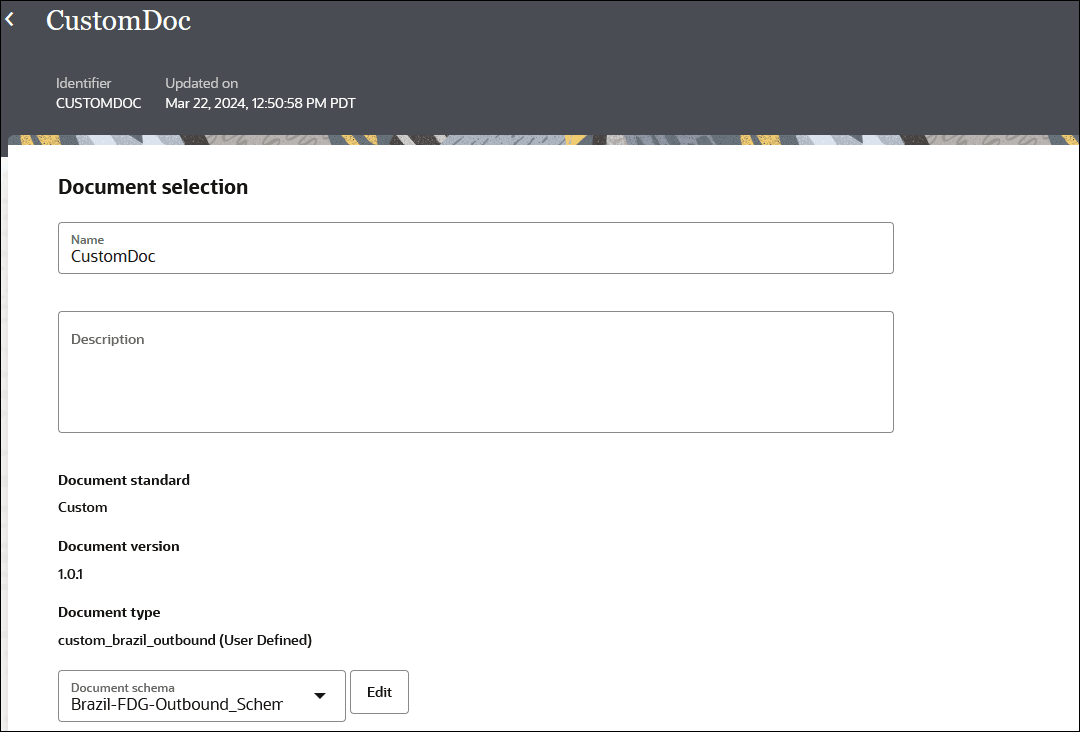The image size is (1080, 732).
Task: Focus the Name input field
Action: click(475, 256)
